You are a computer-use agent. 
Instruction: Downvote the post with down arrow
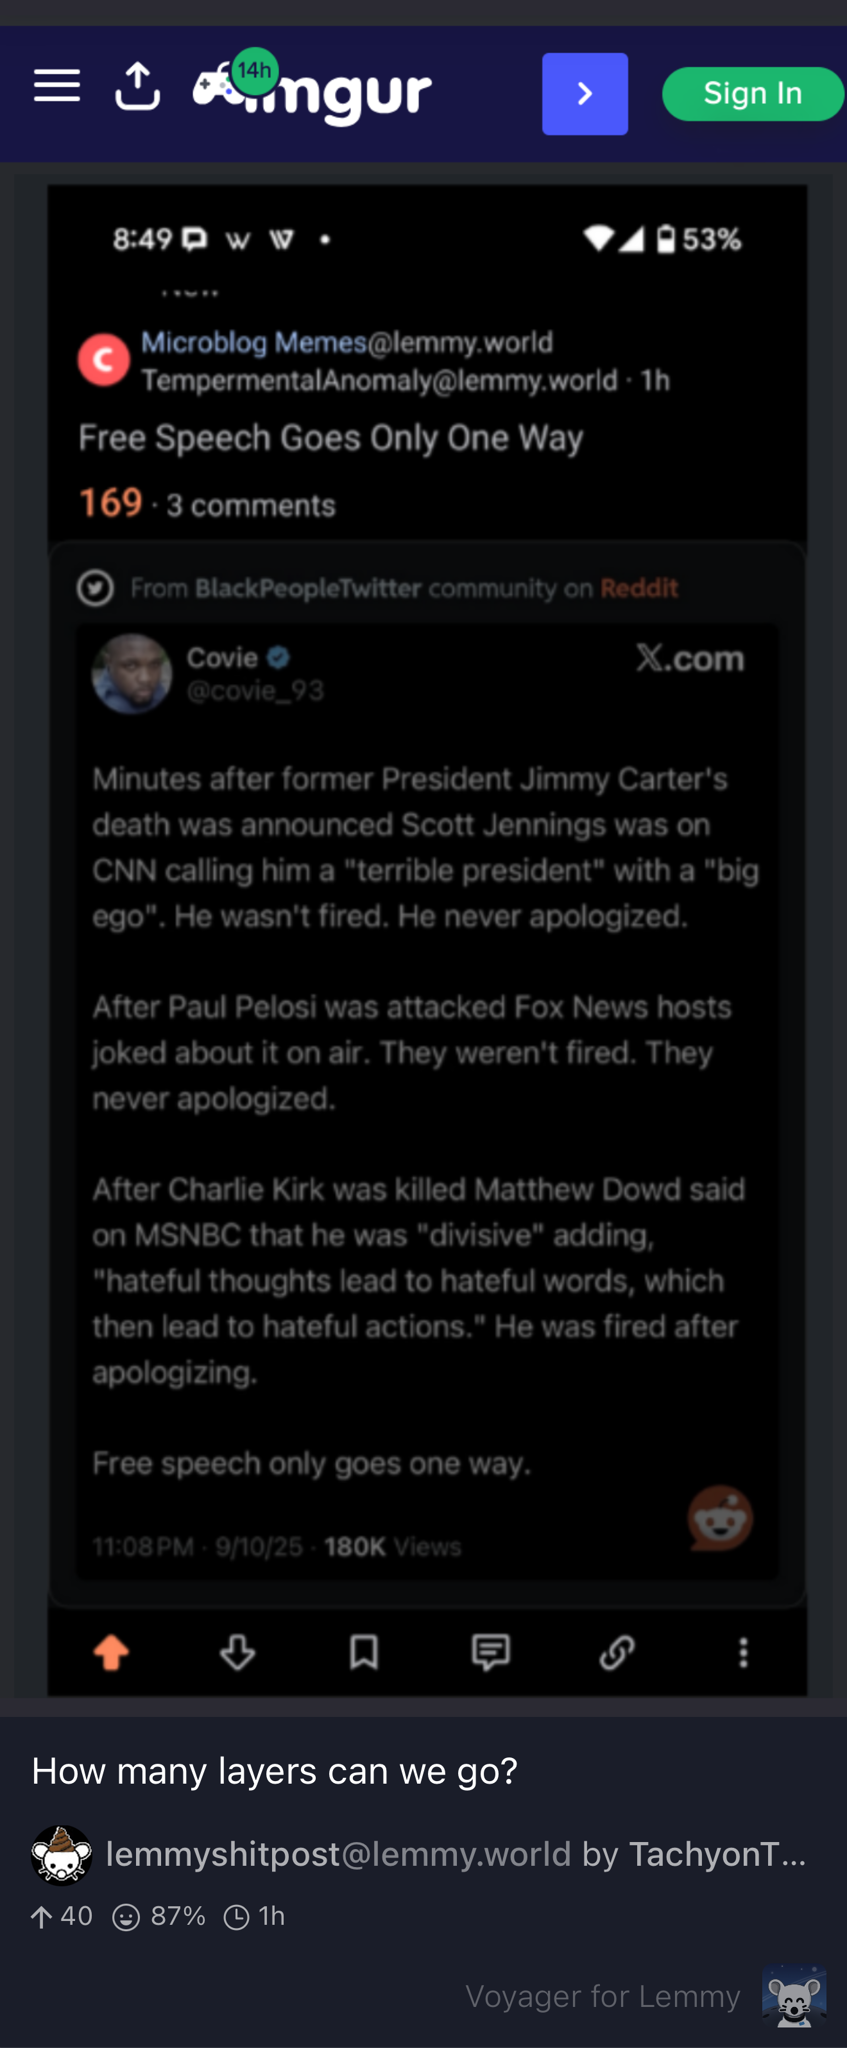pyautogui.click(x=237, y=1652)
